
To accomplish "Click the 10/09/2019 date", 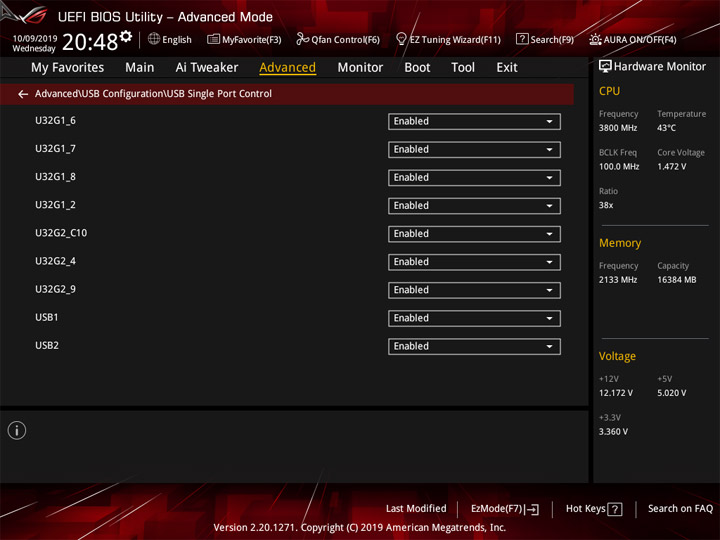I will click(35, 38).
